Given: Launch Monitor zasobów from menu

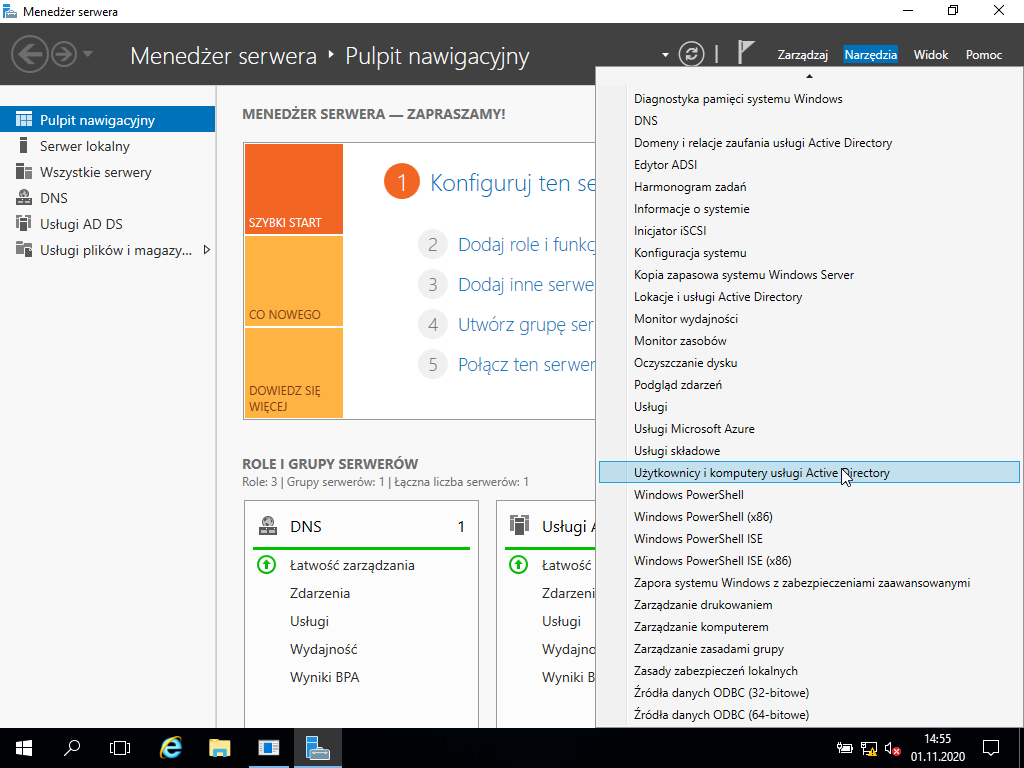Looking at the screenshot, I should click(809, 341).
